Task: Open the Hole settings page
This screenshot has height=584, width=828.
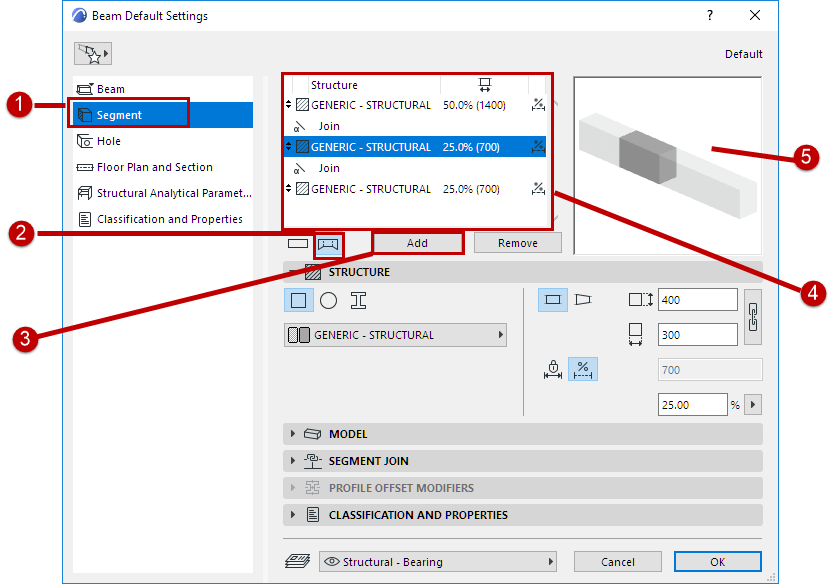Action: 163,141
